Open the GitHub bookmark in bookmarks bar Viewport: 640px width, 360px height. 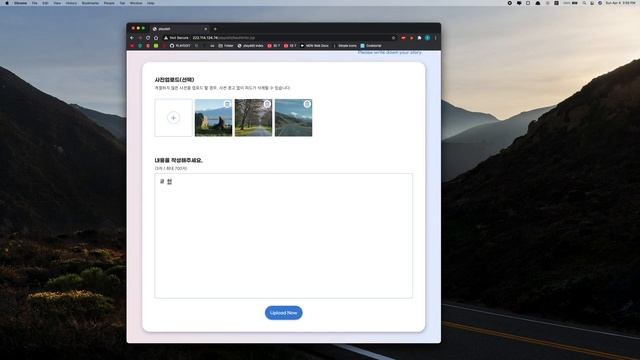click(x=180, y=46)
